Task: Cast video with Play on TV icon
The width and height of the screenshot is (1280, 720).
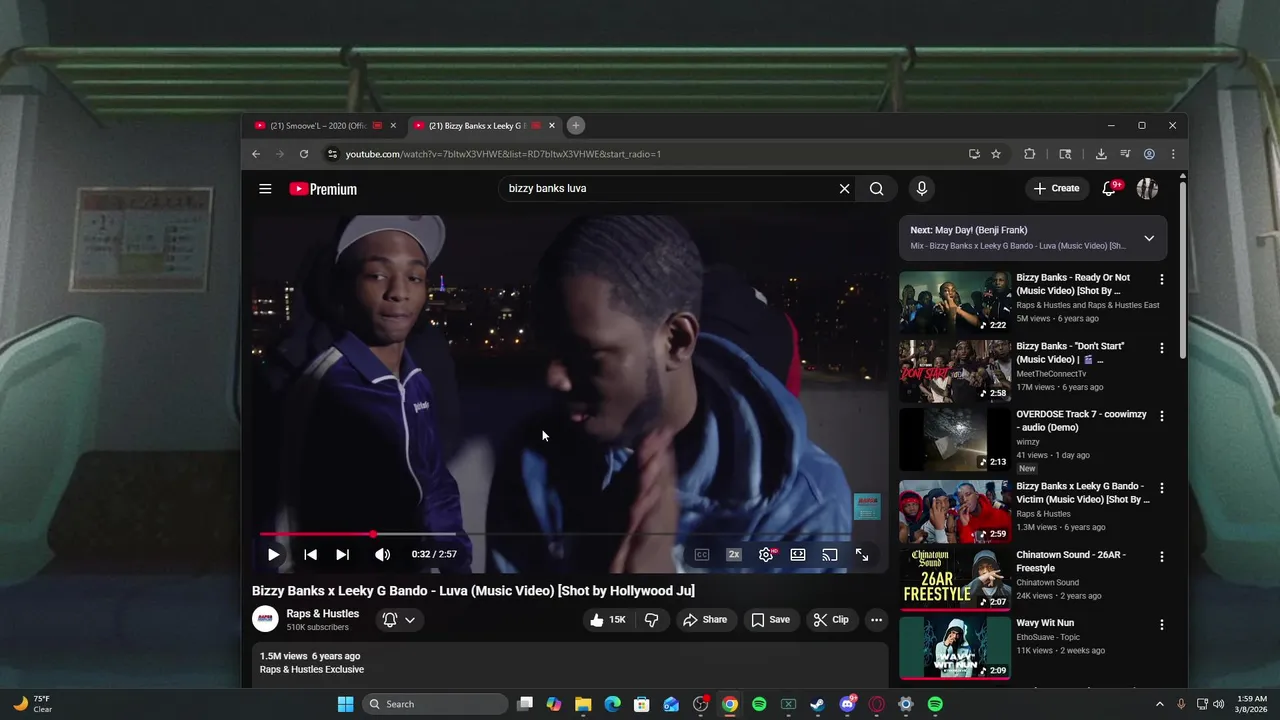Action: (830, 554)
